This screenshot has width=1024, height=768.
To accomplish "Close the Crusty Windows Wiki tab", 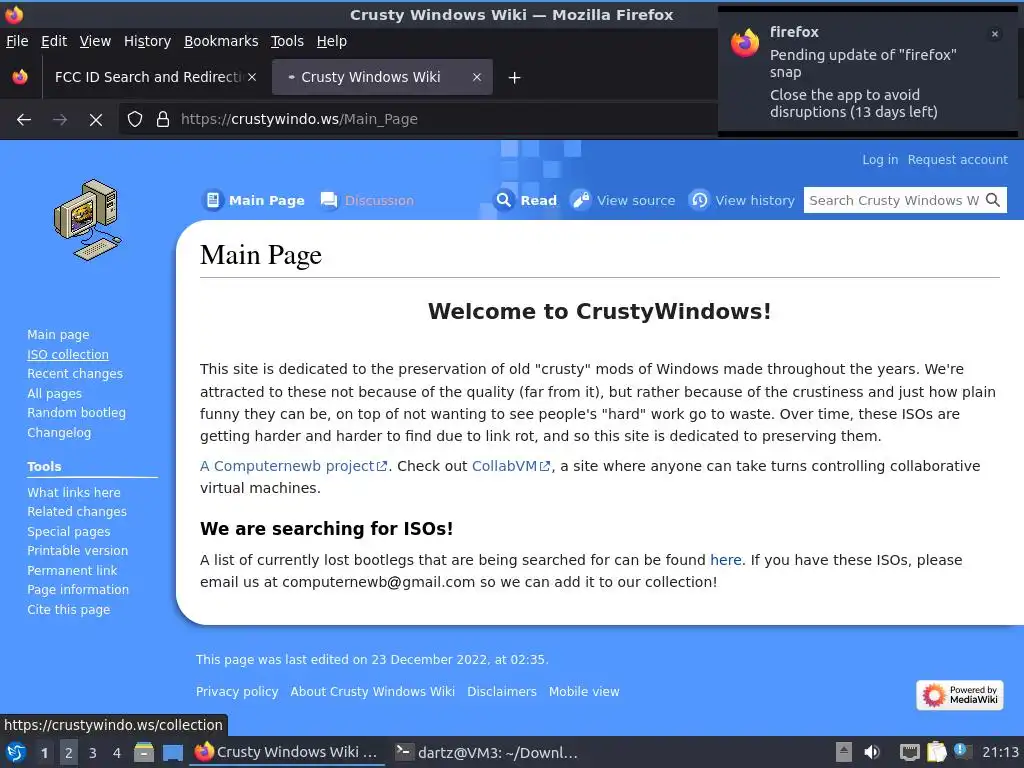I will click(x=477, y=77).
